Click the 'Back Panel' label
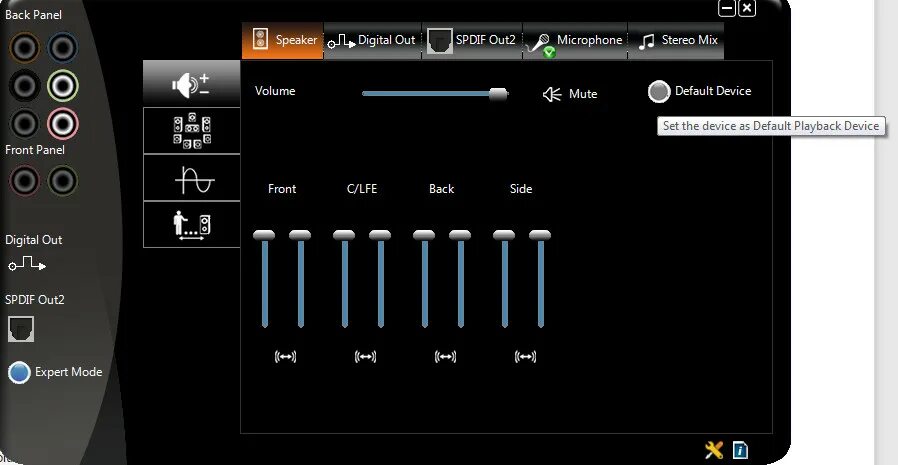The width and height of the screenshot is (898, 465). pos(33,15)
